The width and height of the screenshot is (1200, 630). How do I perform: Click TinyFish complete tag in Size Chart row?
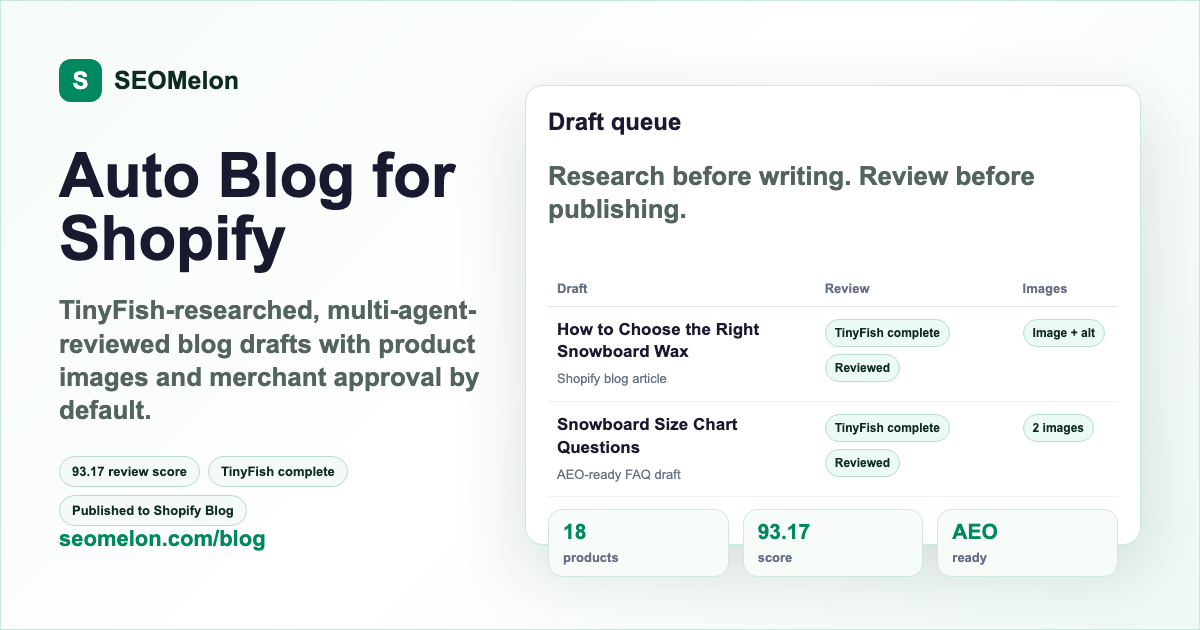(x=887, y=428)
